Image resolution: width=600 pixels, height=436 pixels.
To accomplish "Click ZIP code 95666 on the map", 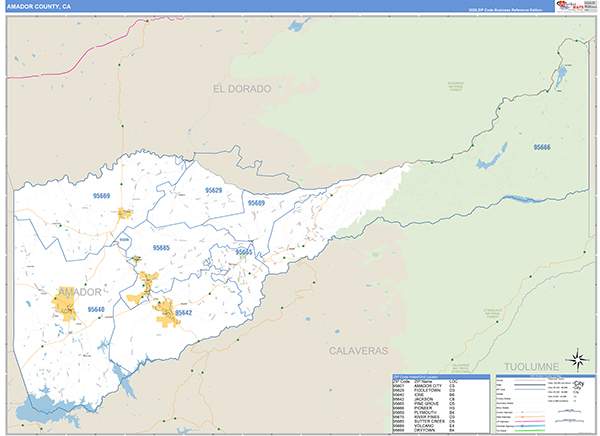I will [542, 147].
